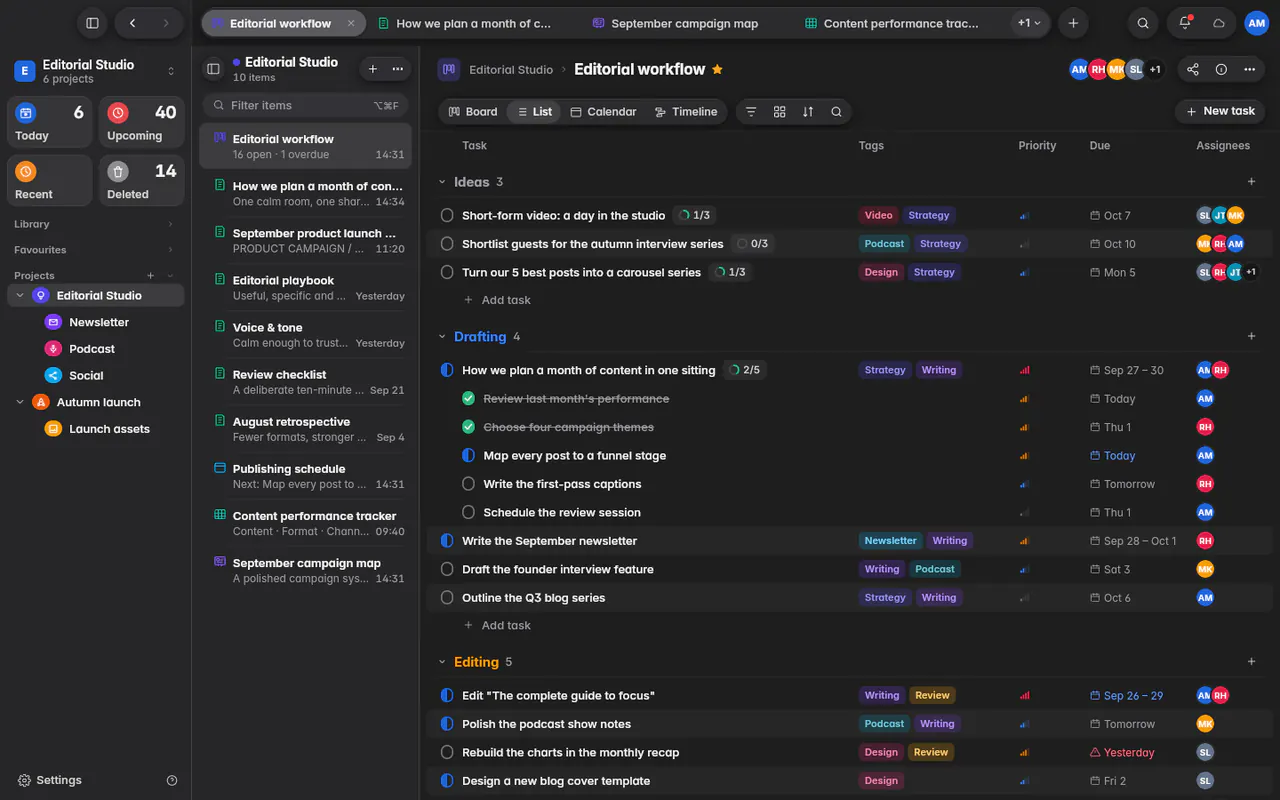
Task: Toggle the sidebar panel icon in title bar
Action: (92, 23)
